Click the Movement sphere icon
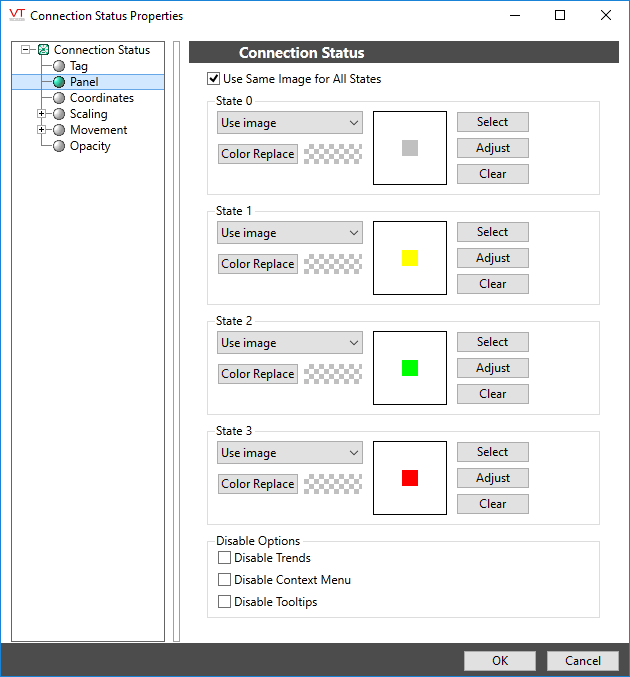The height and width of the screenshot is (677, 630). tap(59, 130)
